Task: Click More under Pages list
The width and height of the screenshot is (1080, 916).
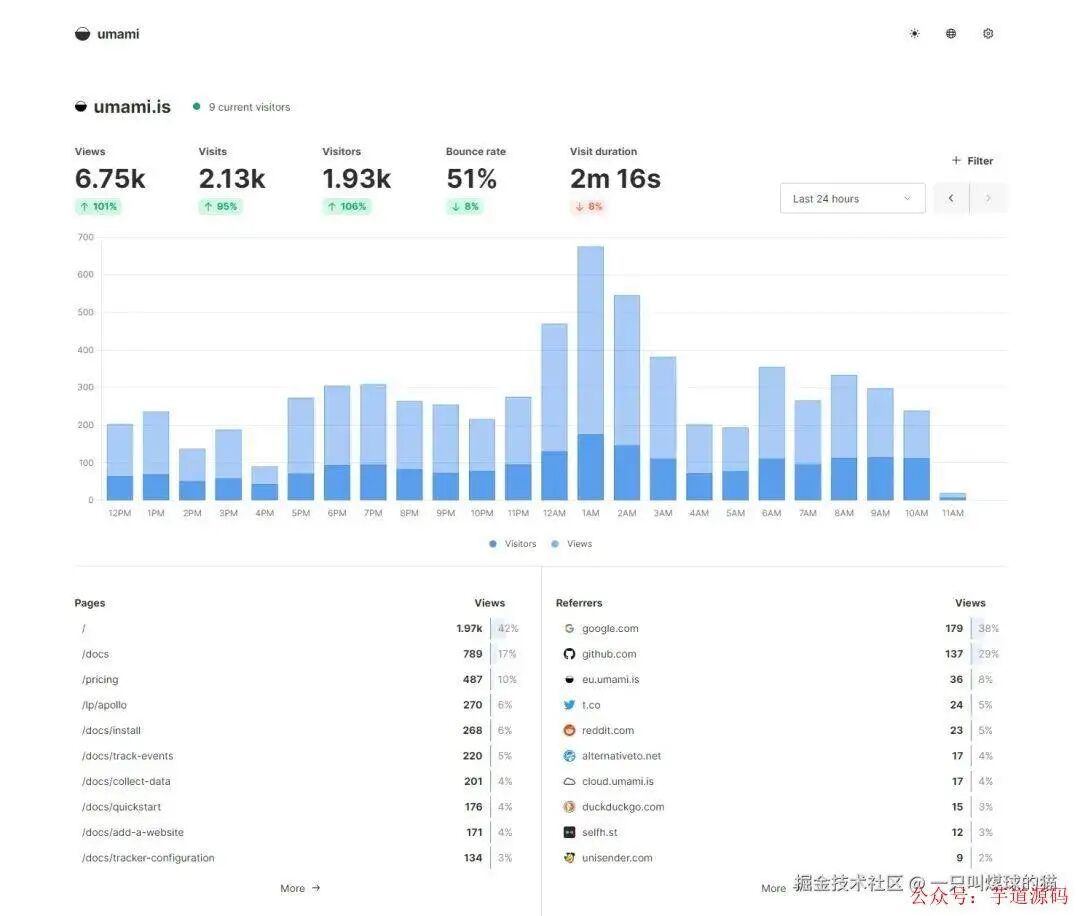Action: (x=300, y=888)
